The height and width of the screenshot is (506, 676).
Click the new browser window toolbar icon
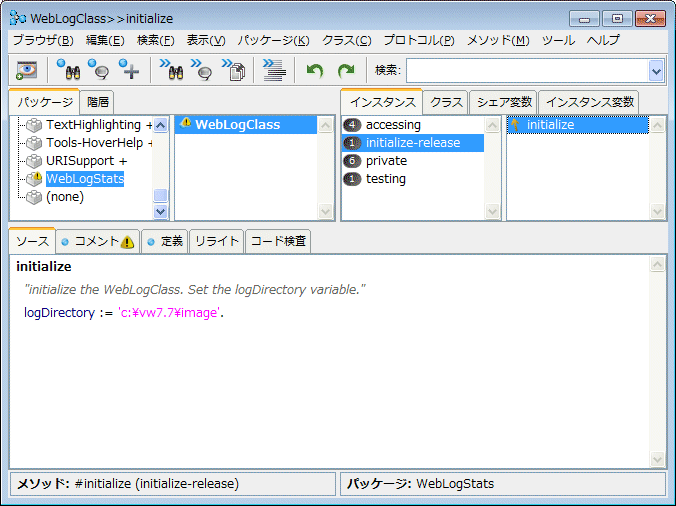[27, 70]
